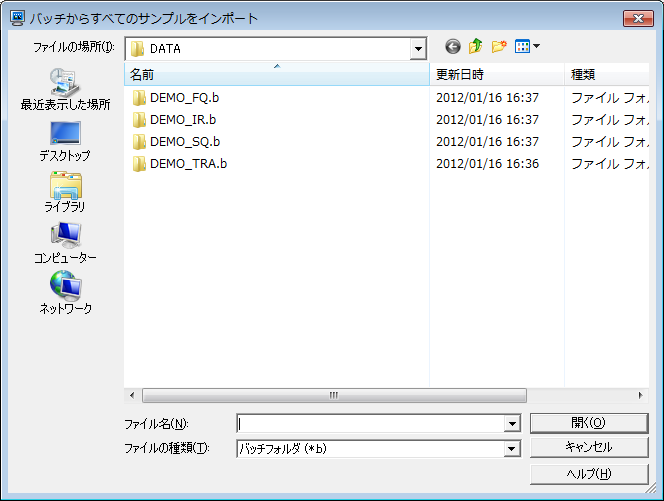This screenshot has width=664, height=501.
Task: Click the scrollbar left arrow
Action: 132,396
